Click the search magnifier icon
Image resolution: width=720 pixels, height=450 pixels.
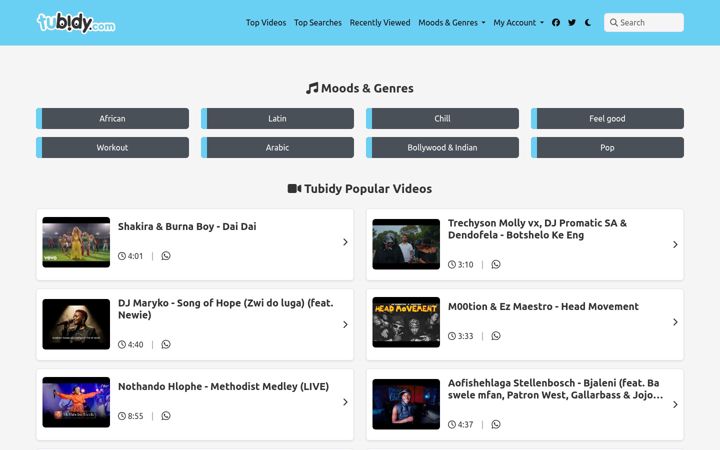pyautogui.click(x=613, y=22)
